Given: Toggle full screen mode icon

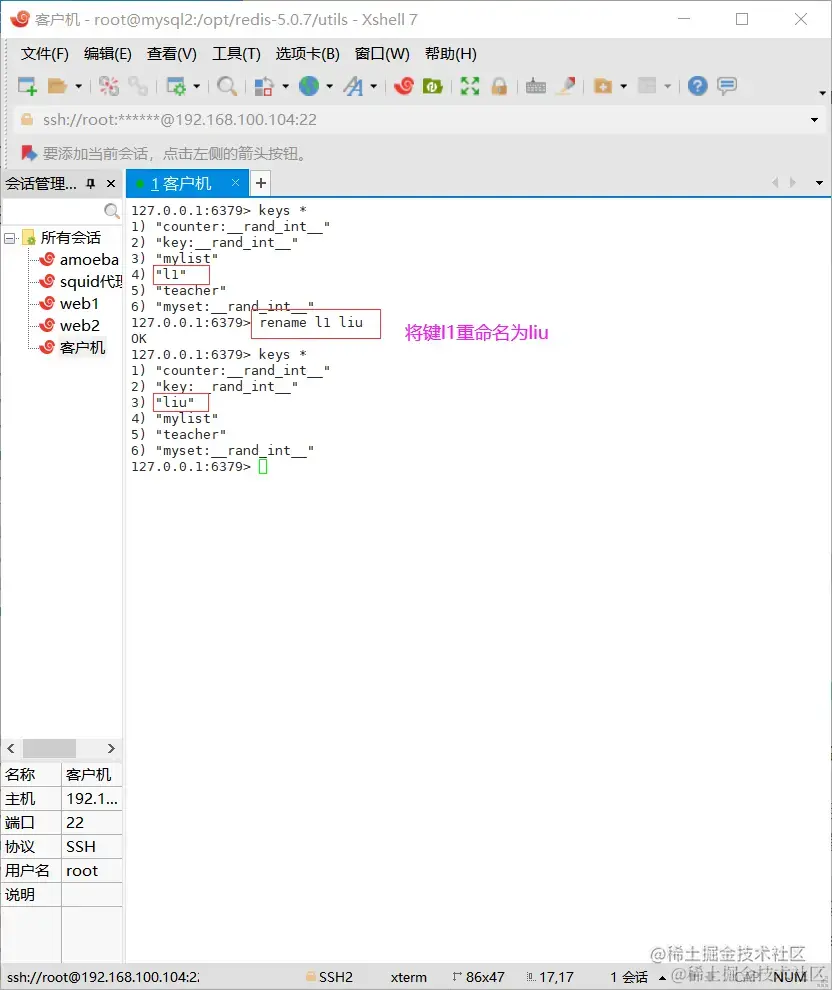Looking at the screenshot, I should click(470, 86).
